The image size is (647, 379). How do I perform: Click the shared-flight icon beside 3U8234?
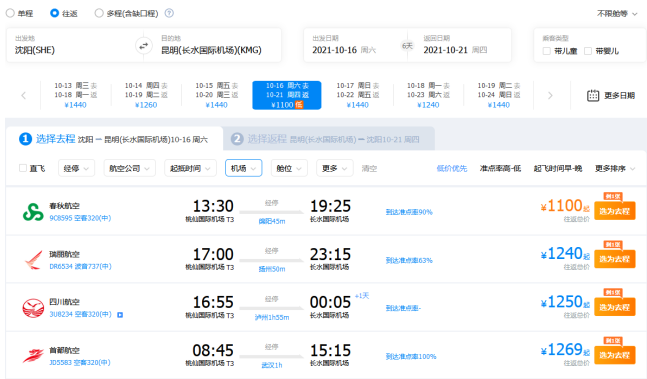[120, 315]
